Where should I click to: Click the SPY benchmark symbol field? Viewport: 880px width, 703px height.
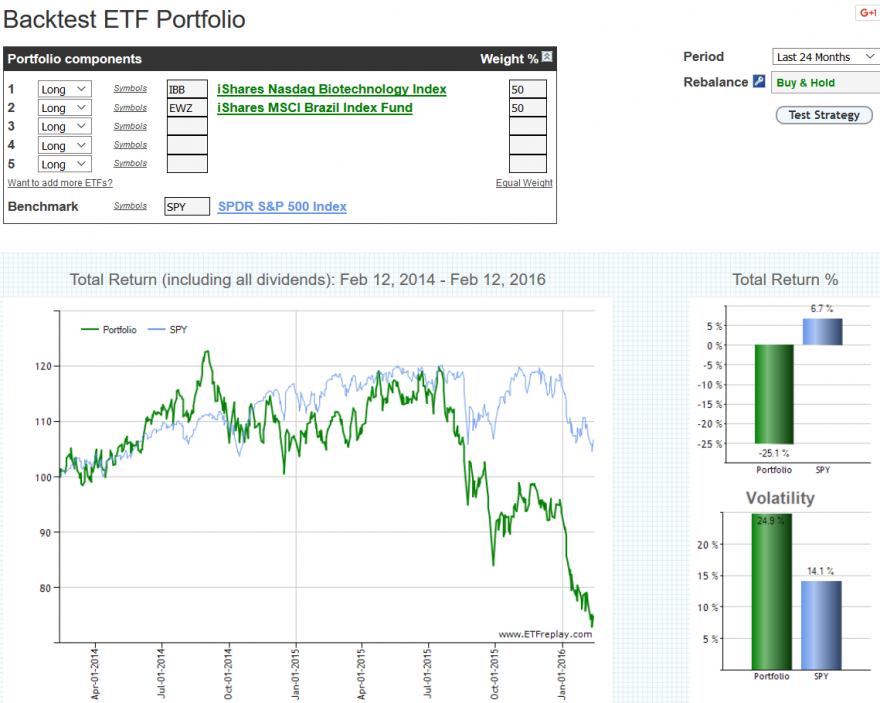click(187, 206)
